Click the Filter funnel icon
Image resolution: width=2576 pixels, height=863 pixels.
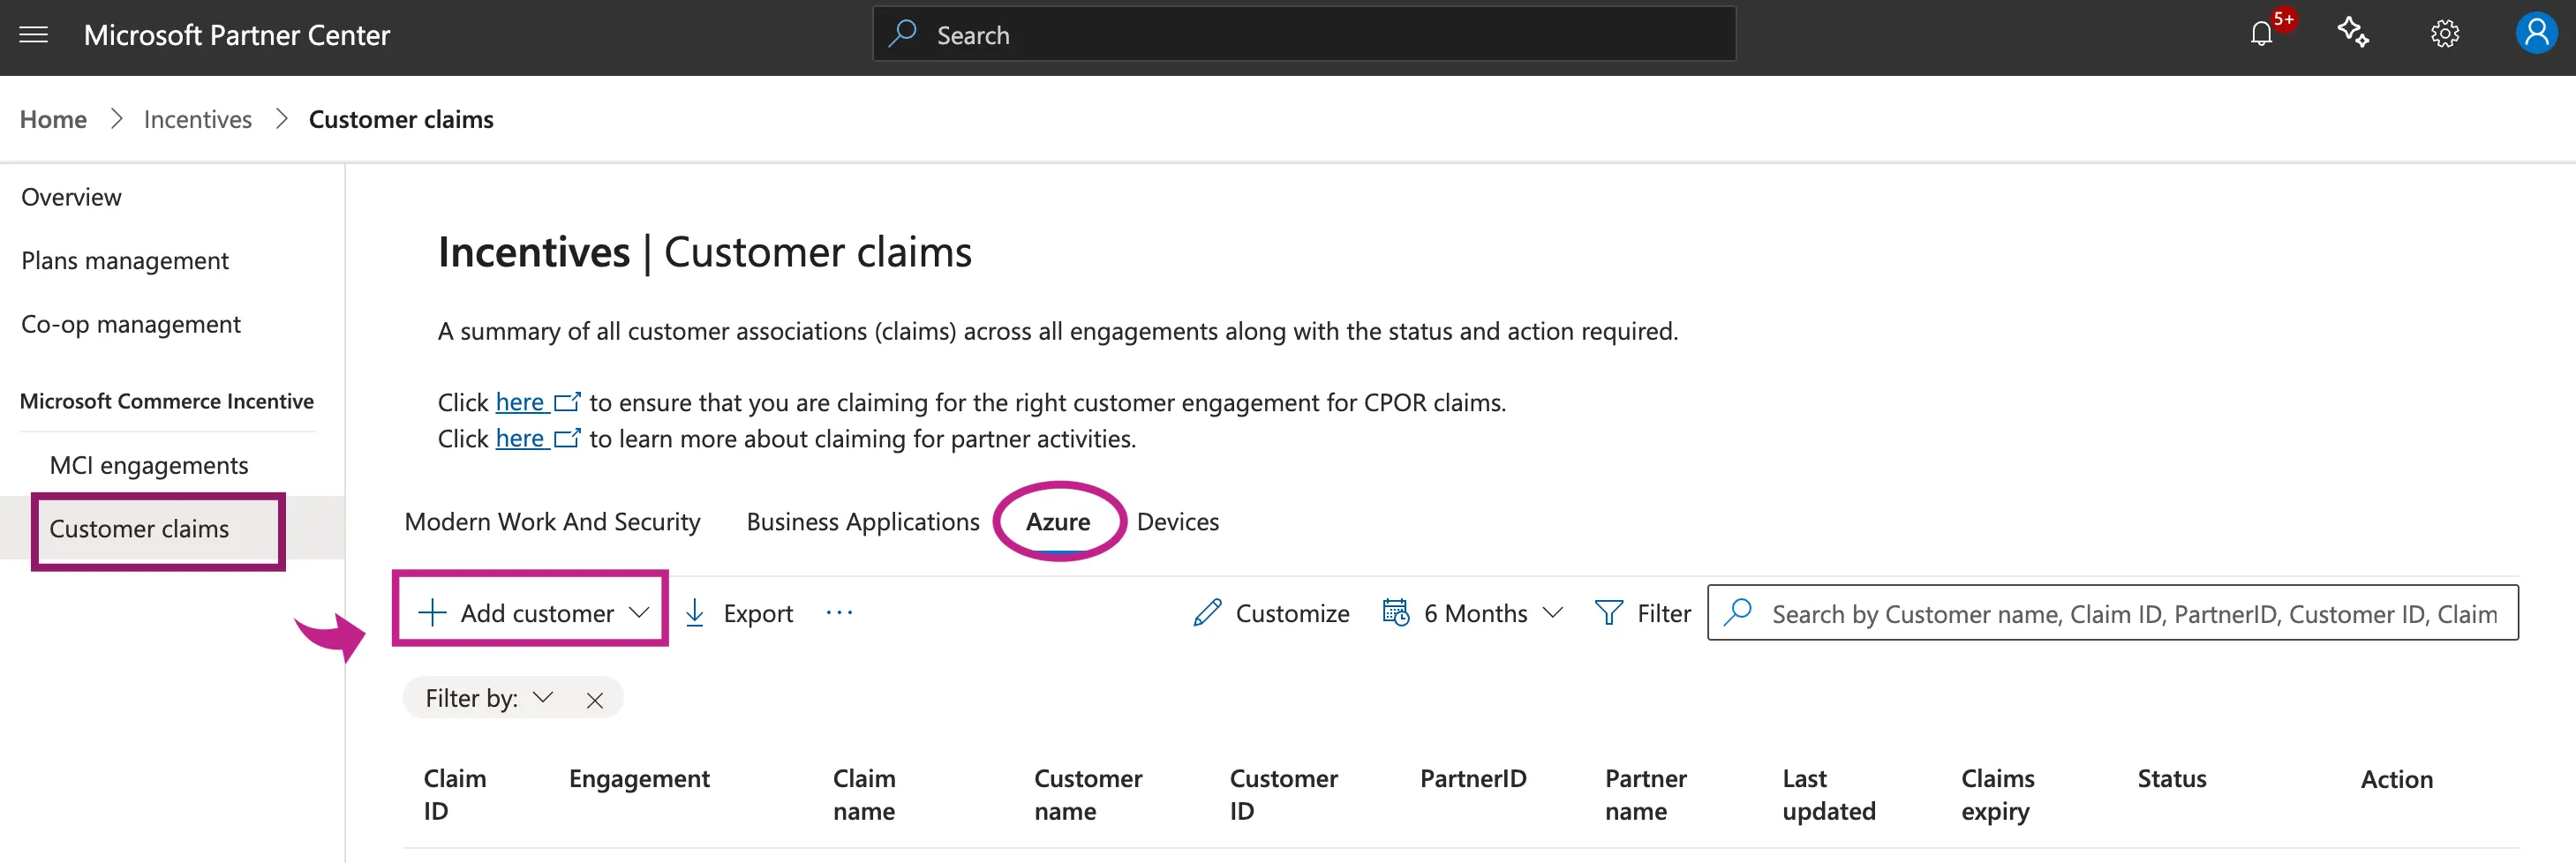tap(1609, 613)
